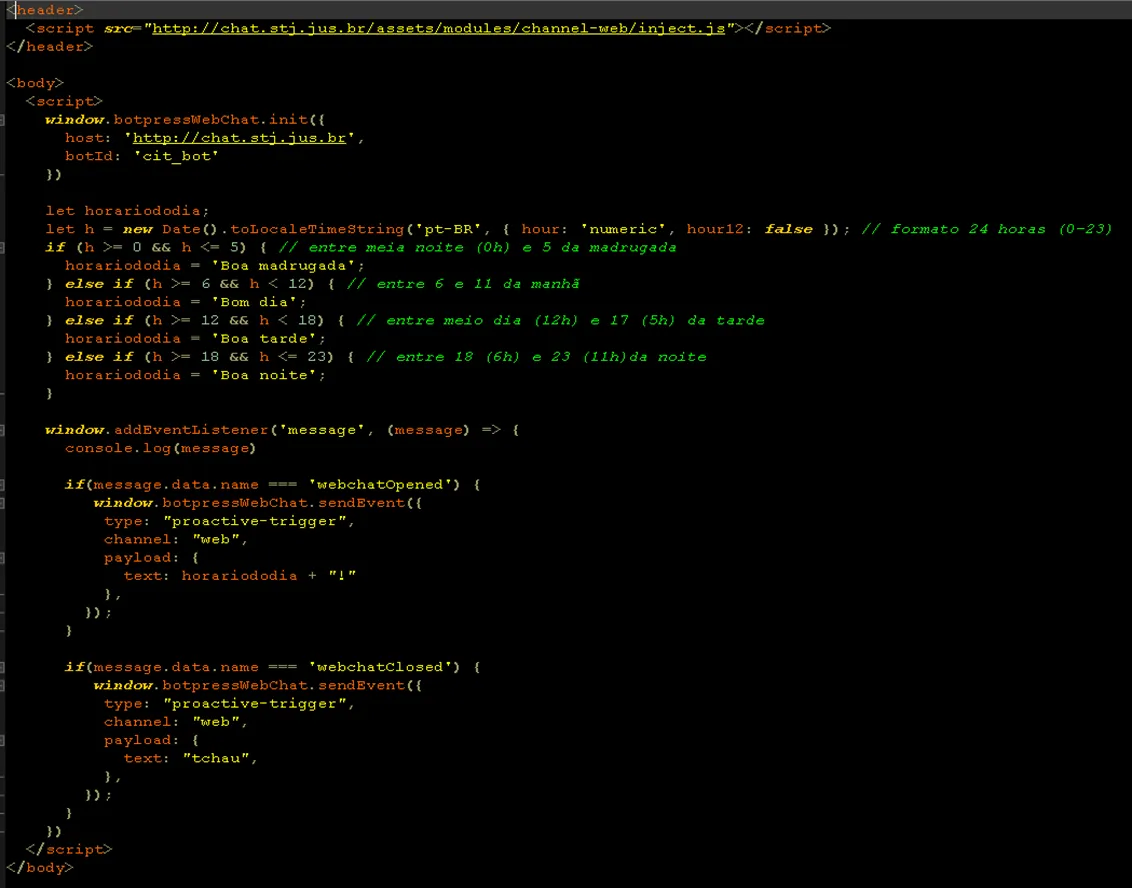Collapse the fold at 'webchatClosed' if line
This screenshot has height=888, width=1132.
point(2,667)
